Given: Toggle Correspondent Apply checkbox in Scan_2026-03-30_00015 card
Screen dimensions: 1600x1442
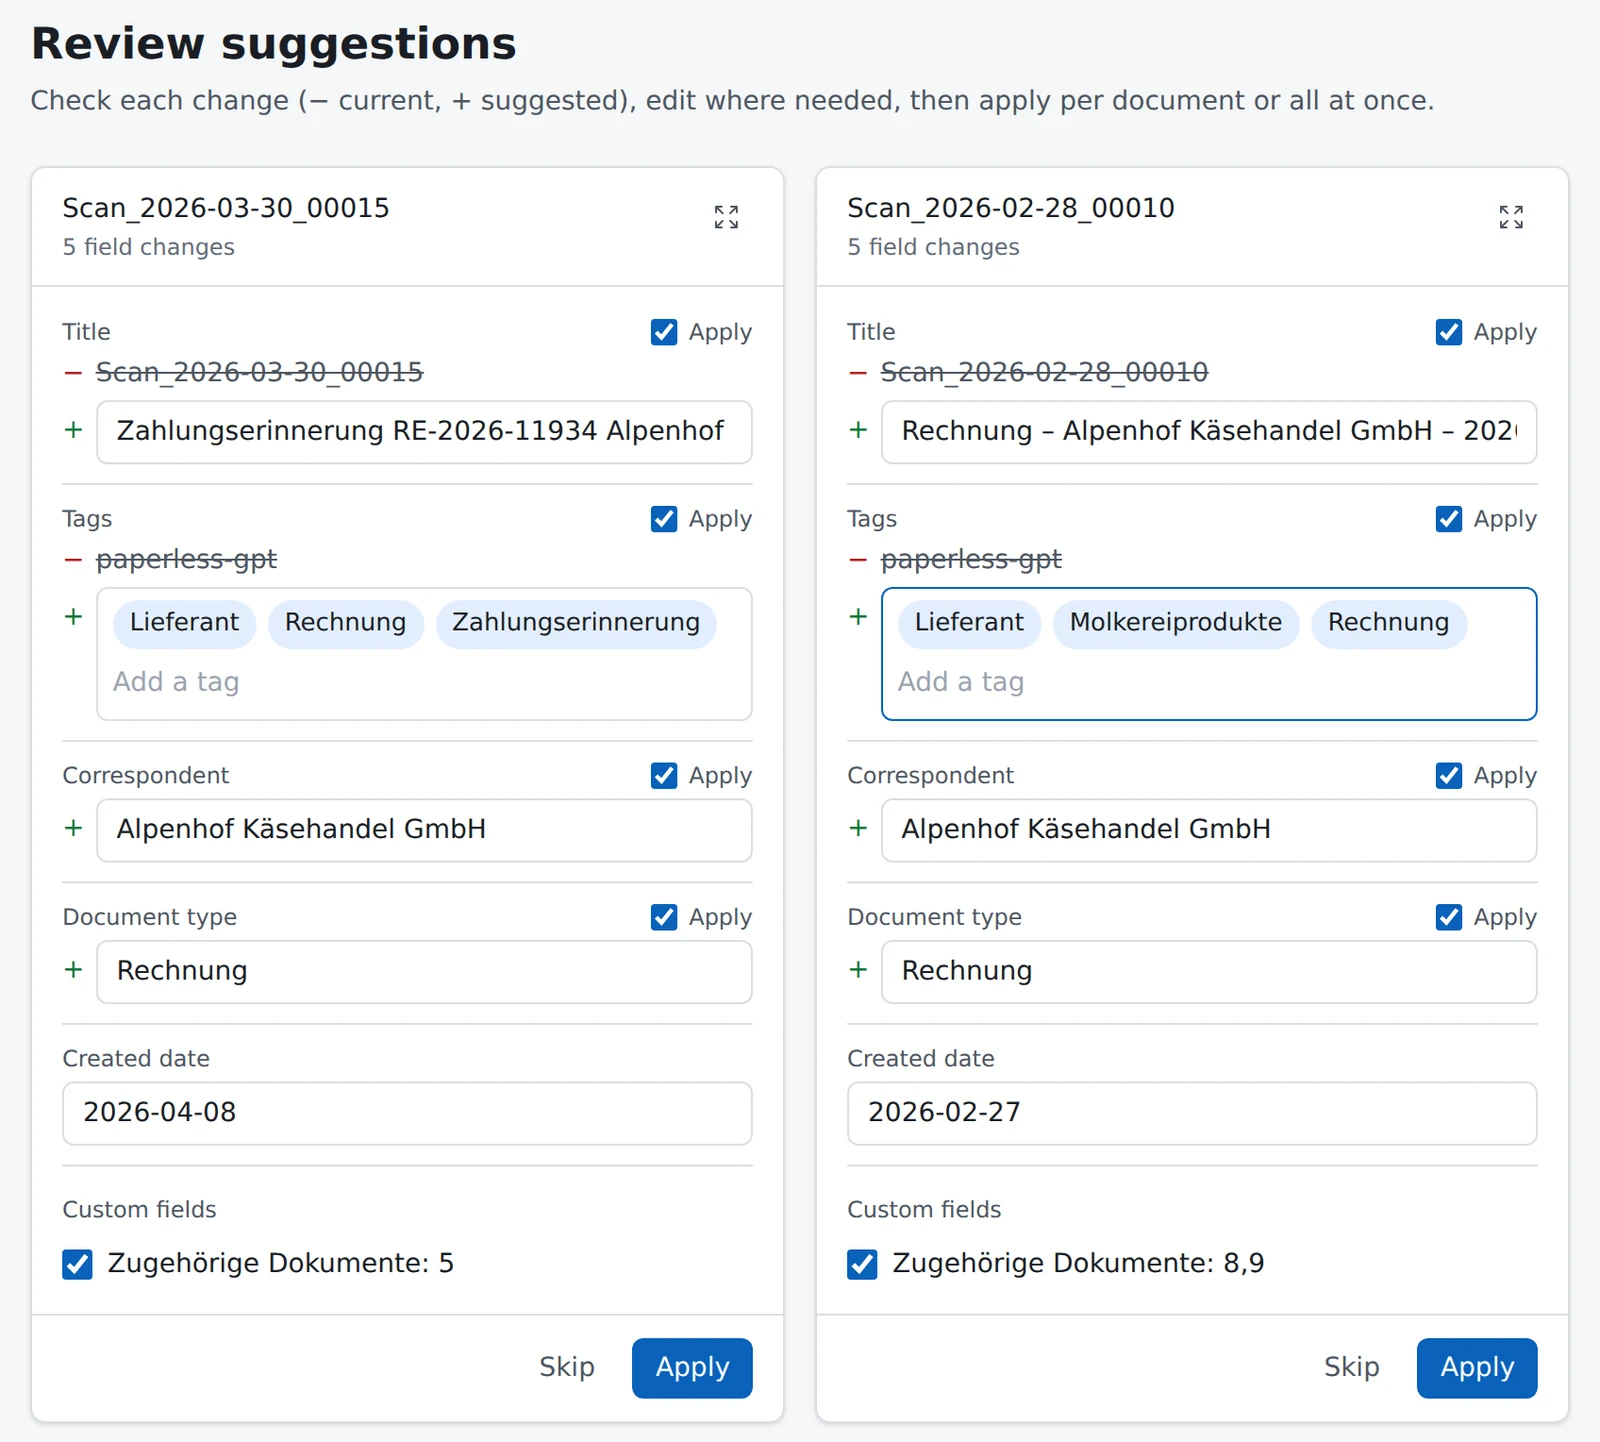Looking at the screenshot, I should coord(664,776).
